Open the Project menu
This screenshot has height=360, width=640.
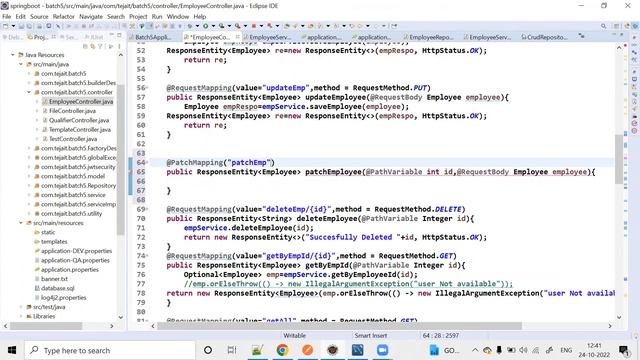pyautogui.click(x=138, y=16)
